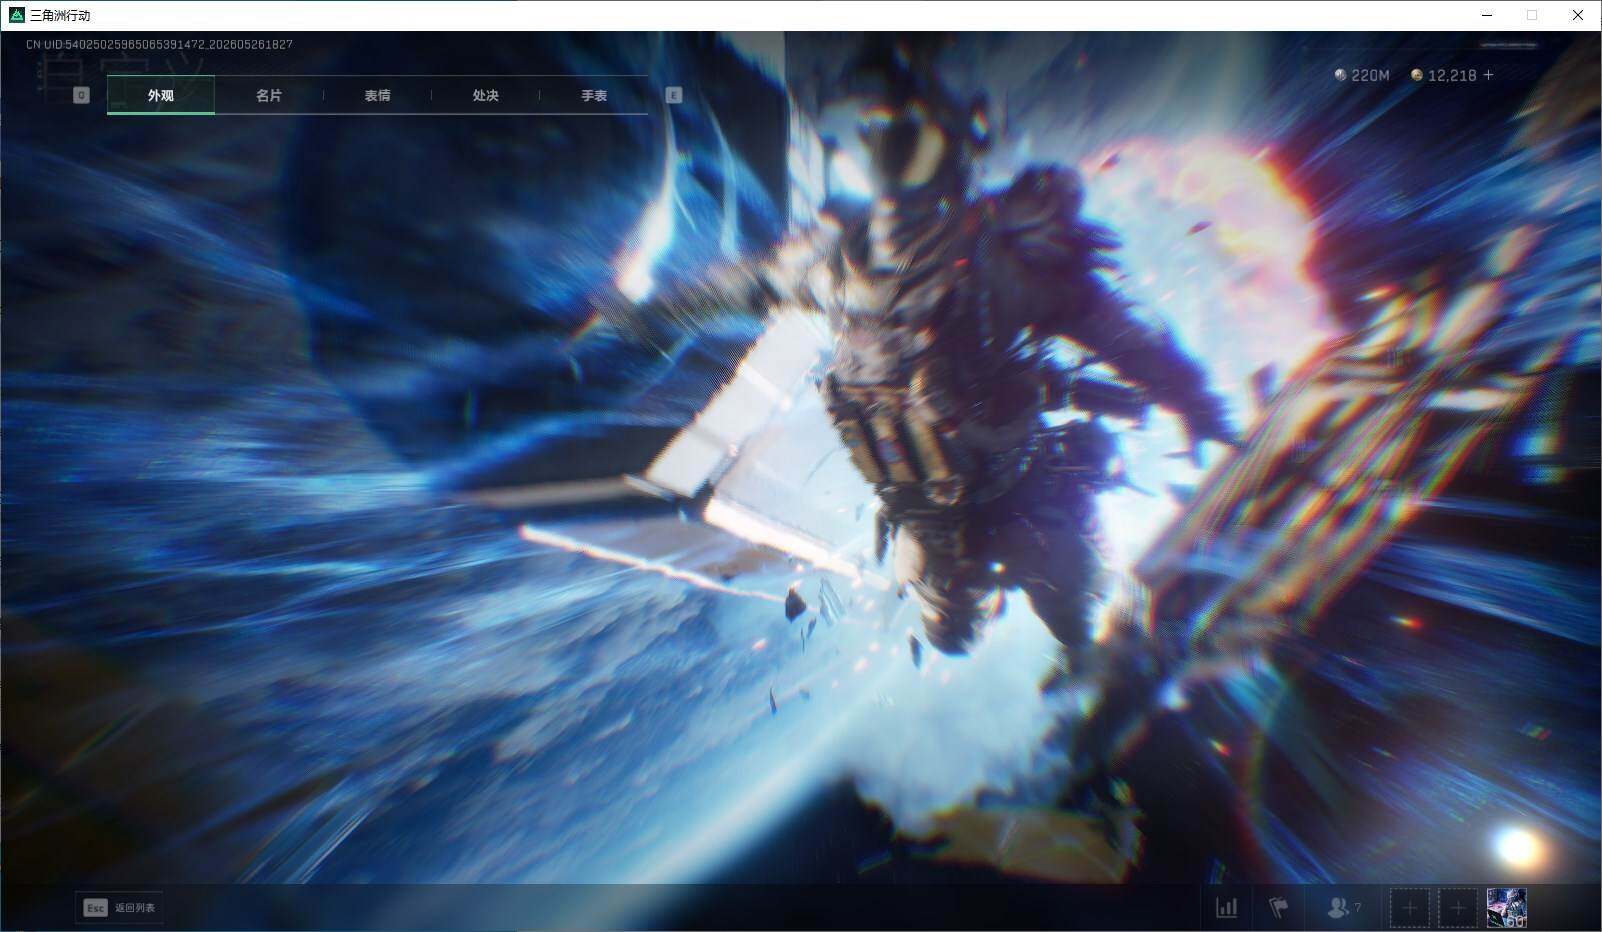1602x932 pixels.
Task: Open the statistics bar-chart icon
Action: (x=1226, y=908)
